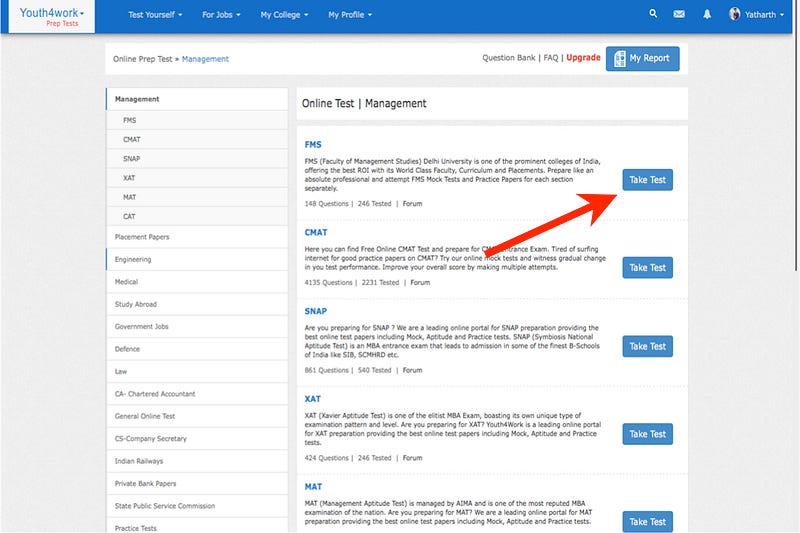
Task: Open Indian Railways category
Action: click(x=197, y=461)
